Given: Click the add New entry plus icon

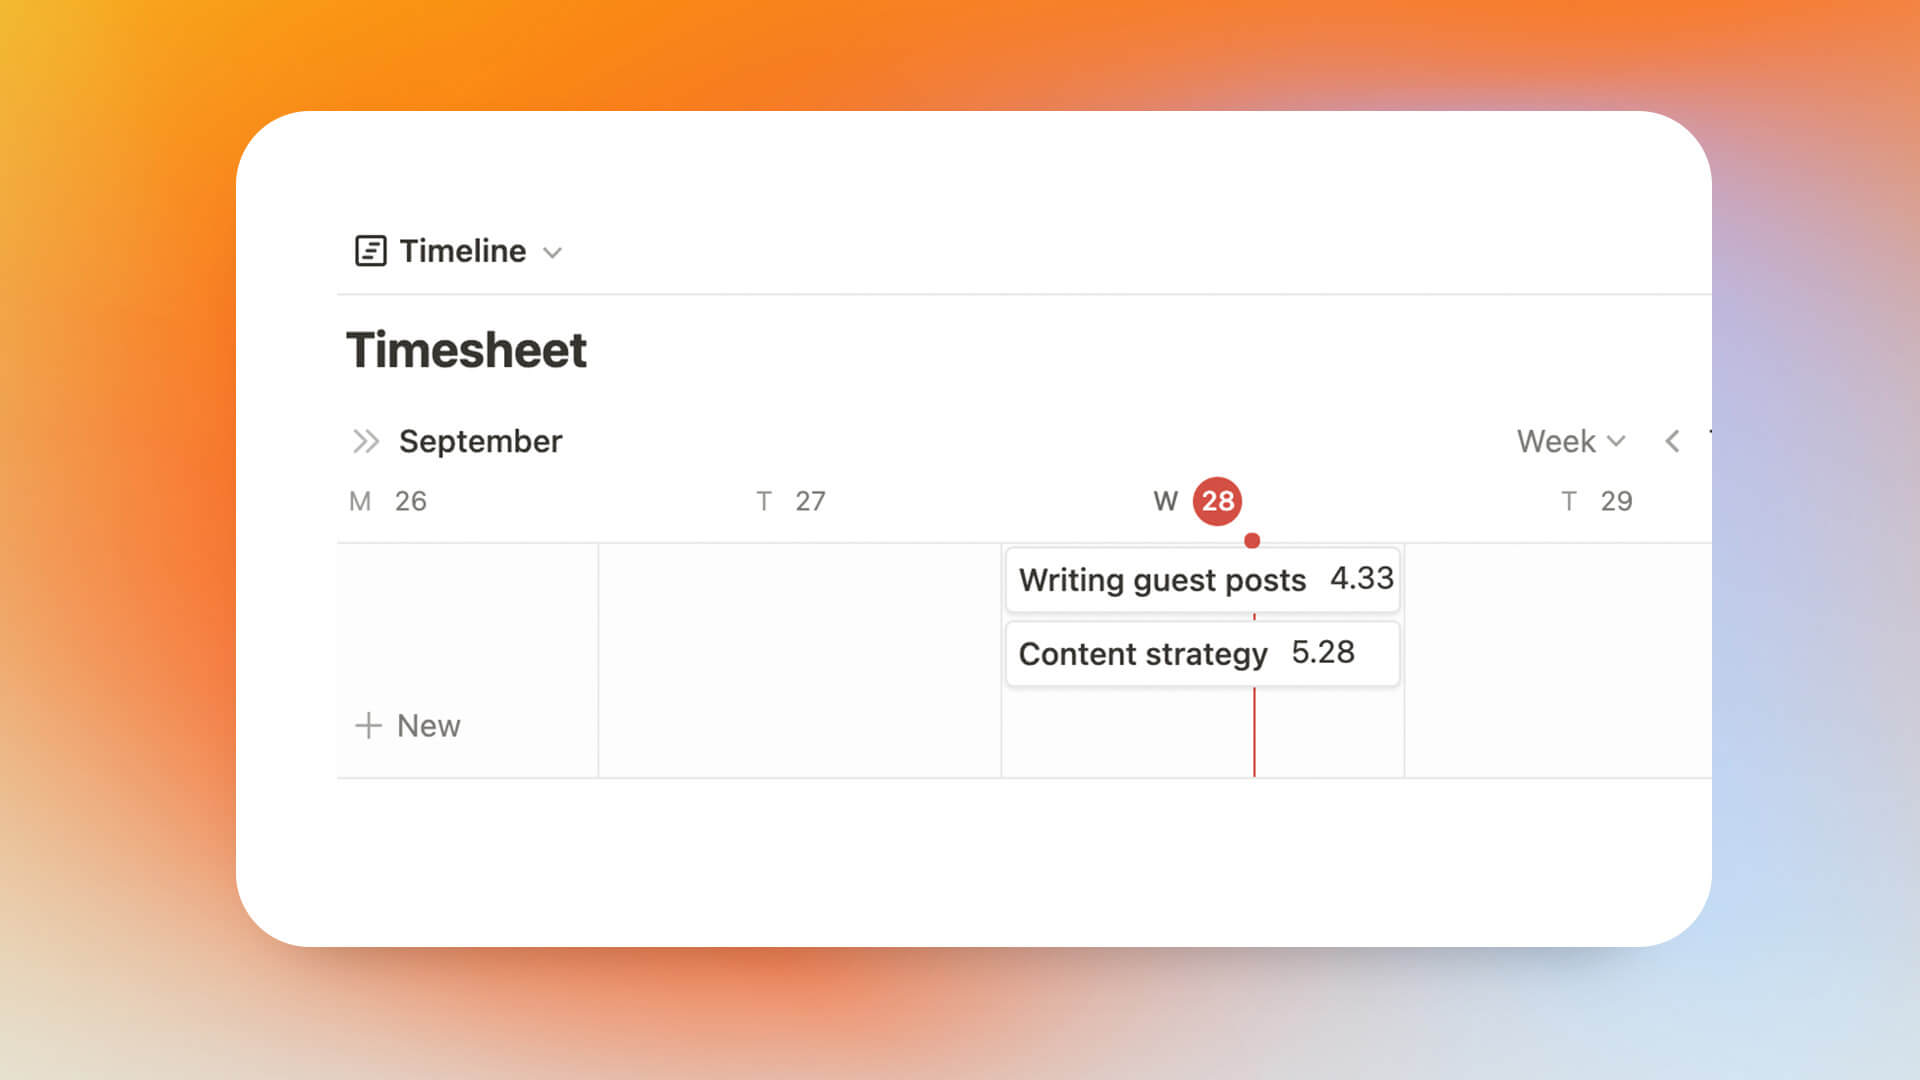Looking at the screenshot, I should pos(368,725).
